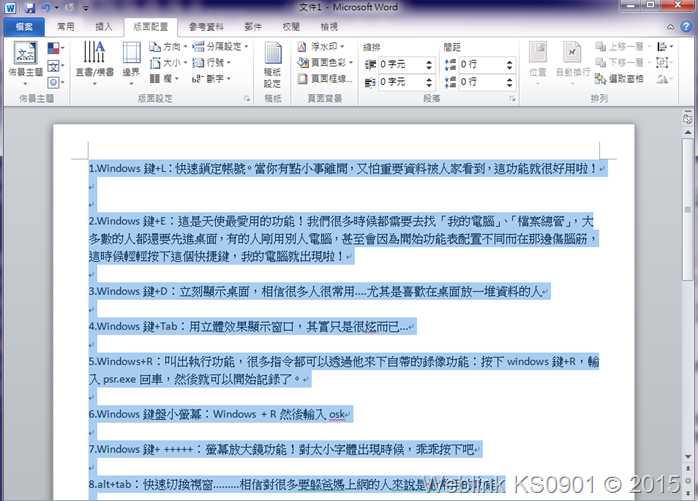The image size is (698, 501).
Task: Open the File (檔案) tab
Action: coord(24,27)
